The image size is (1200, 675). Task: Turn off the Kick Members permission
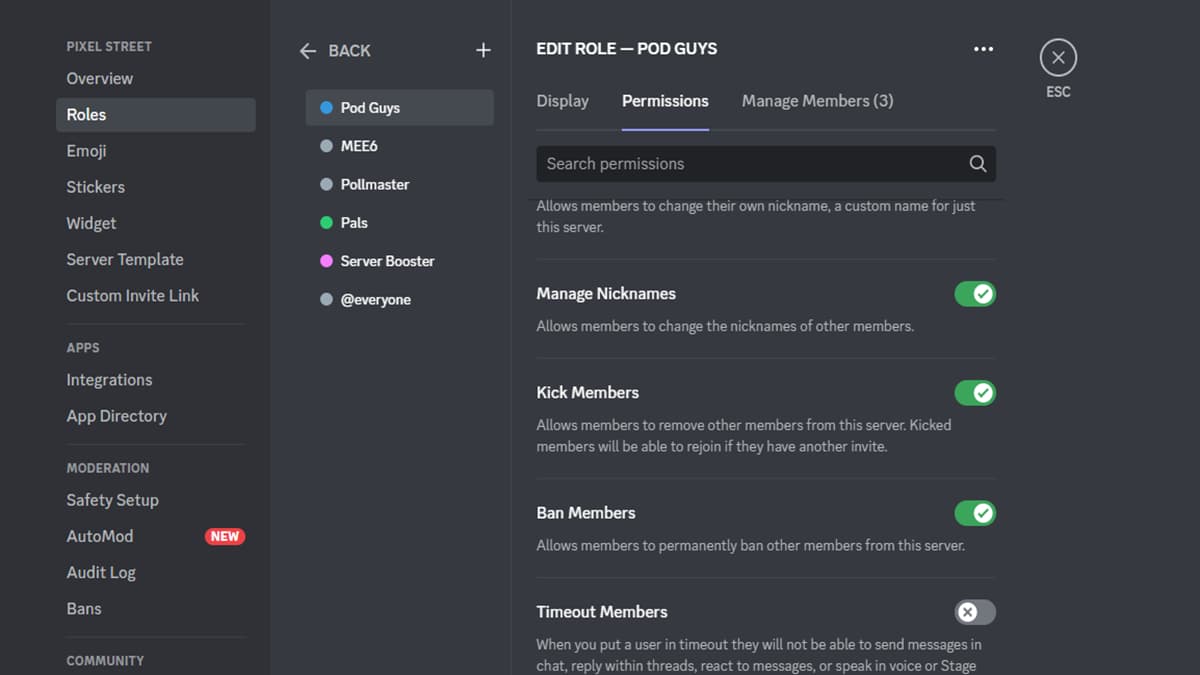[x=975, y=392]
